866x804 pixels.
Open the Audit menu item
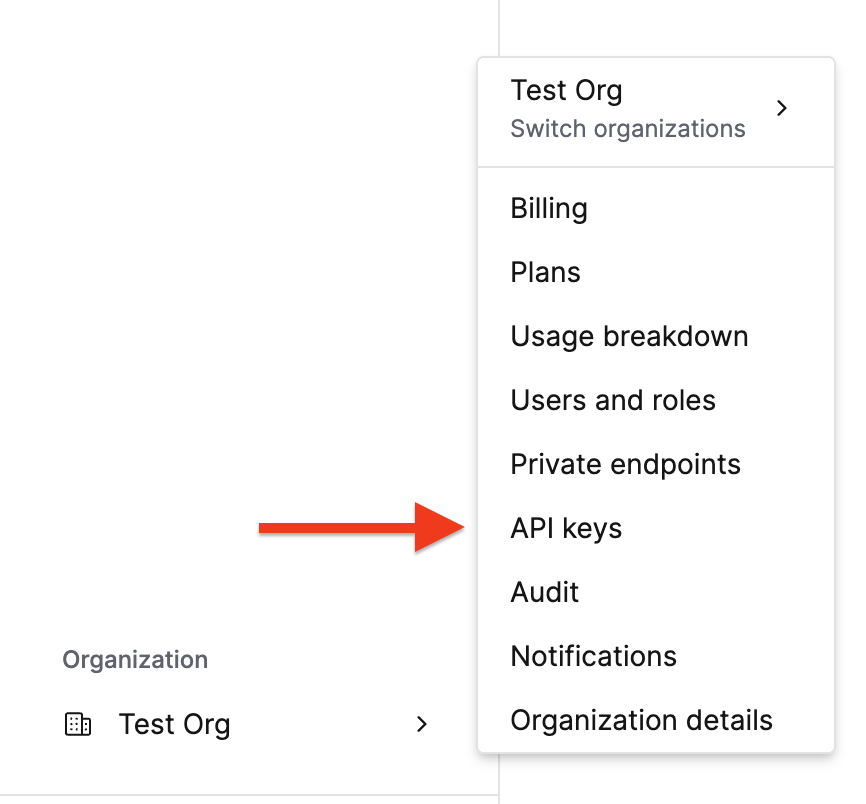tap(545, 593)
